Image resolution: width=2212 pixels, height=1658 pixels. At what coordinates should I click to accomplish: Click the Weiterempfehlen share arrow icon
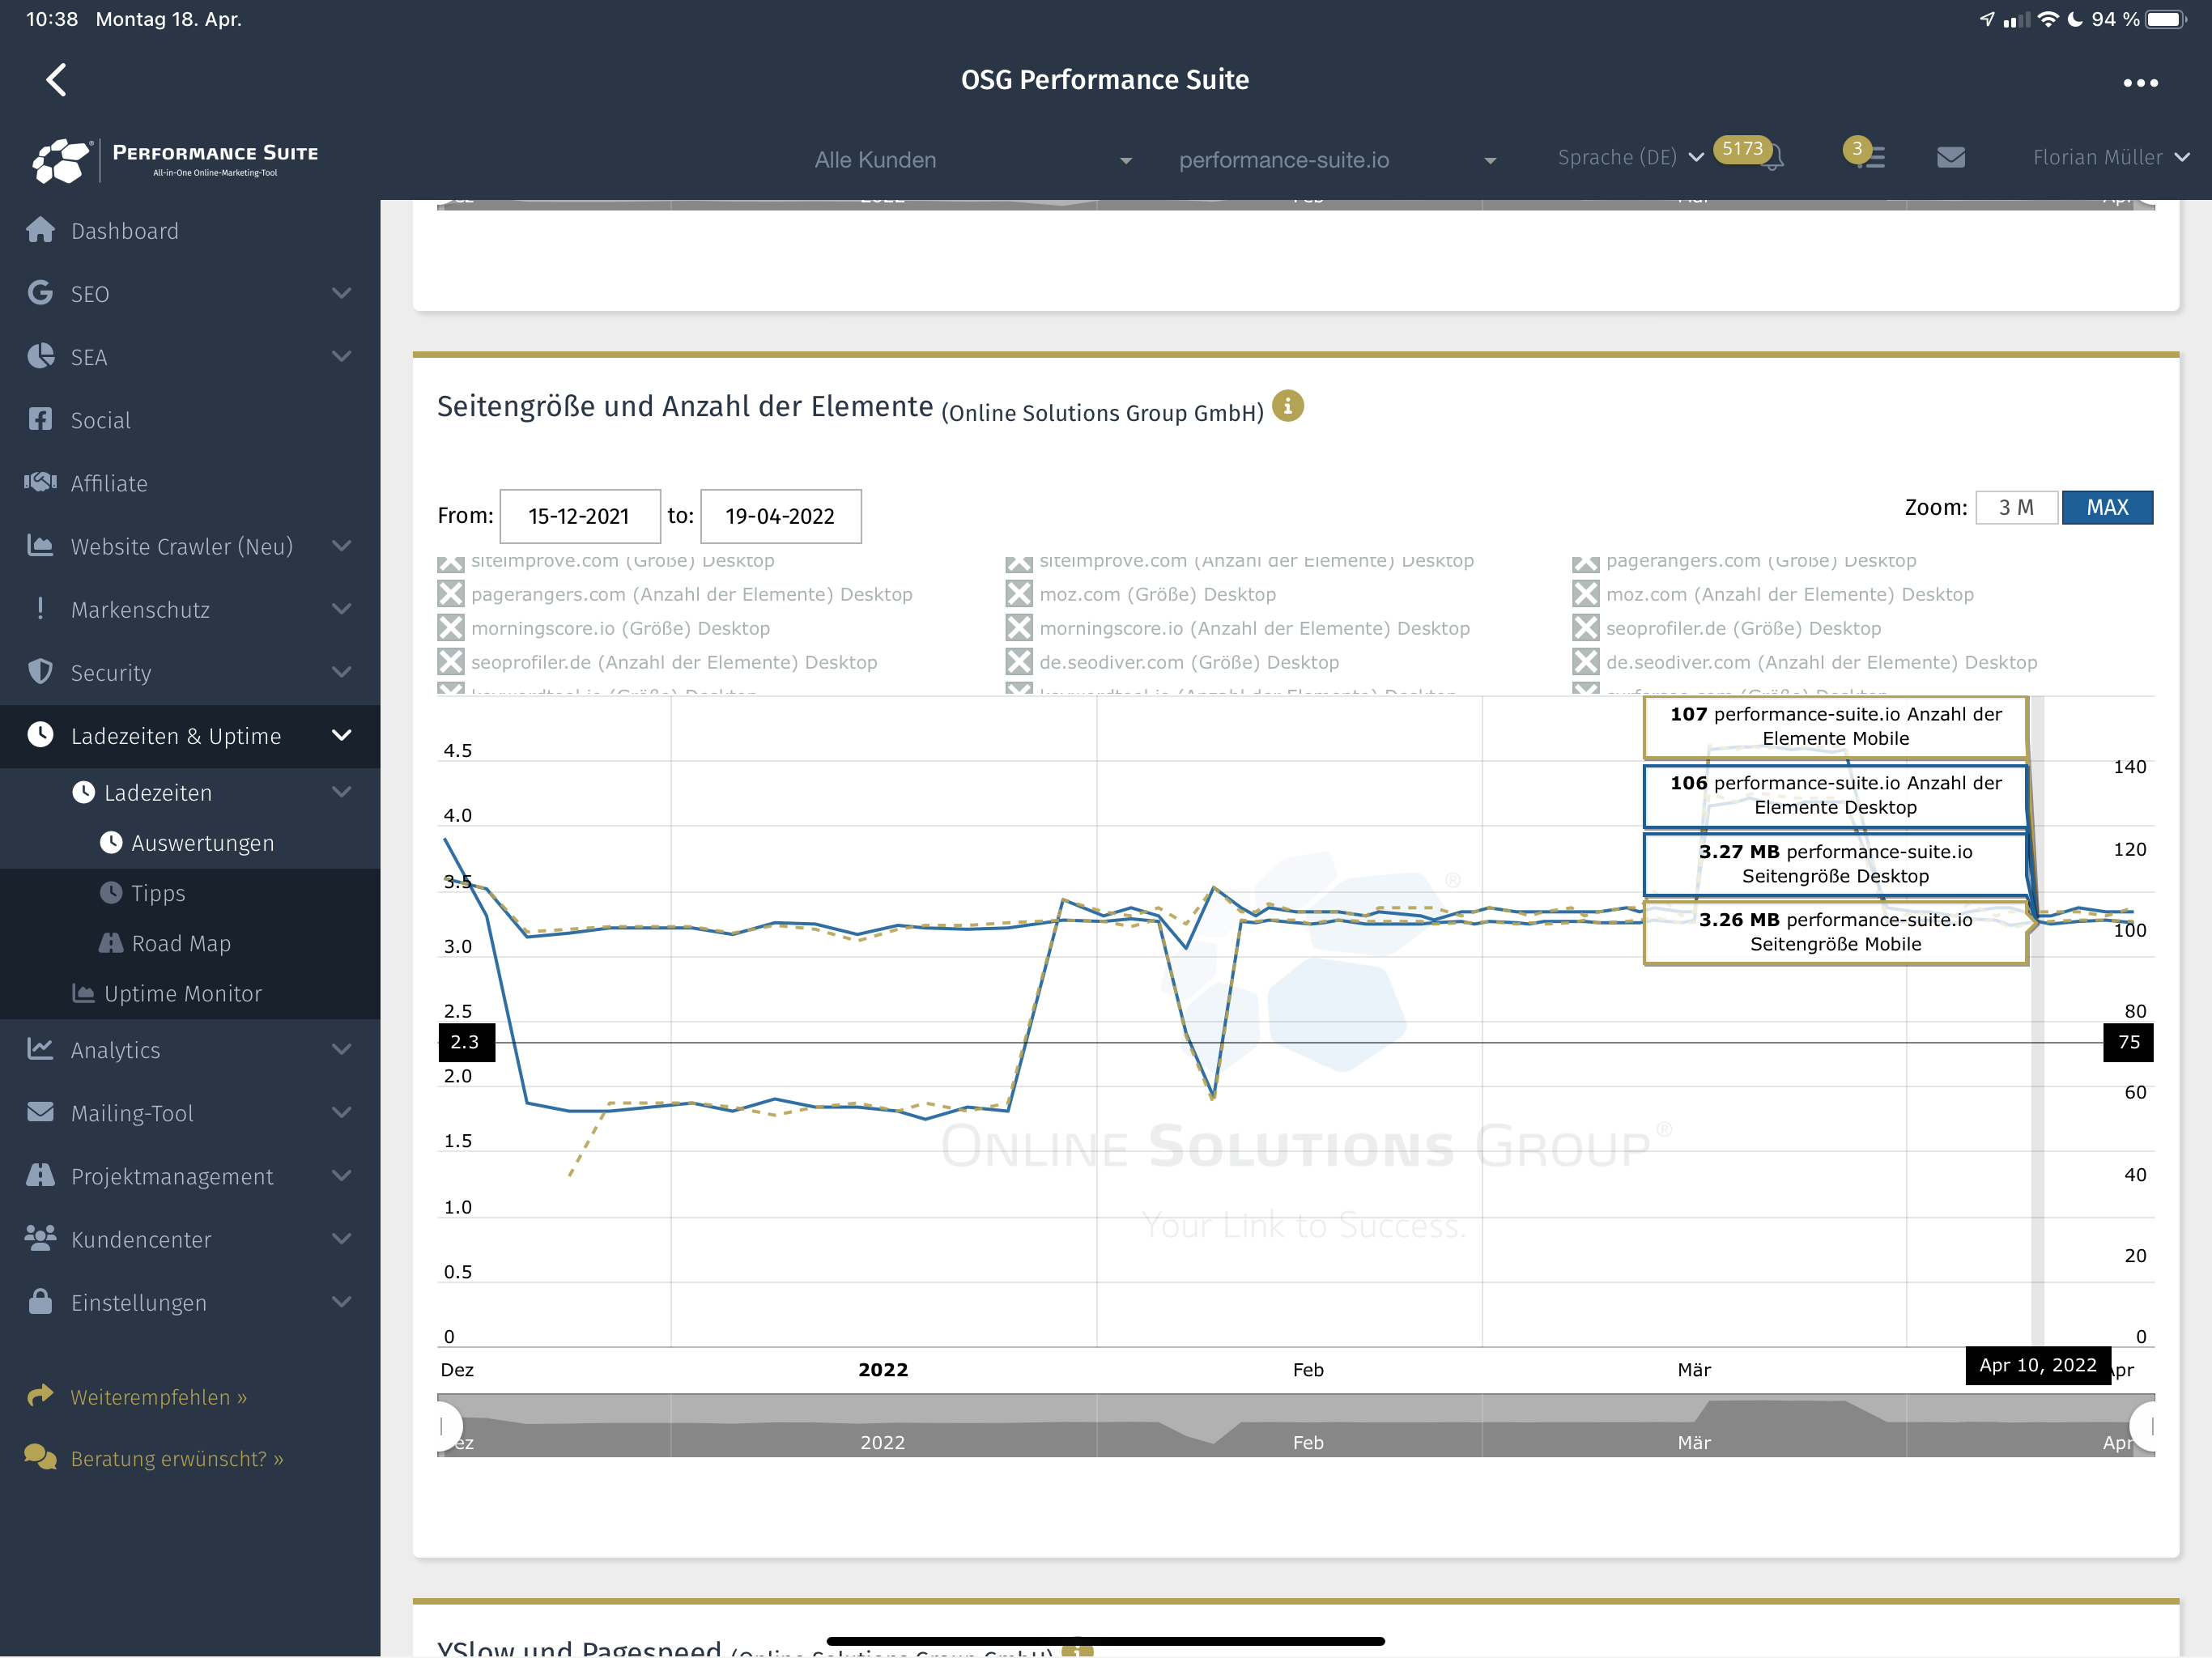pyautogui.click(x=40, y=1395)
